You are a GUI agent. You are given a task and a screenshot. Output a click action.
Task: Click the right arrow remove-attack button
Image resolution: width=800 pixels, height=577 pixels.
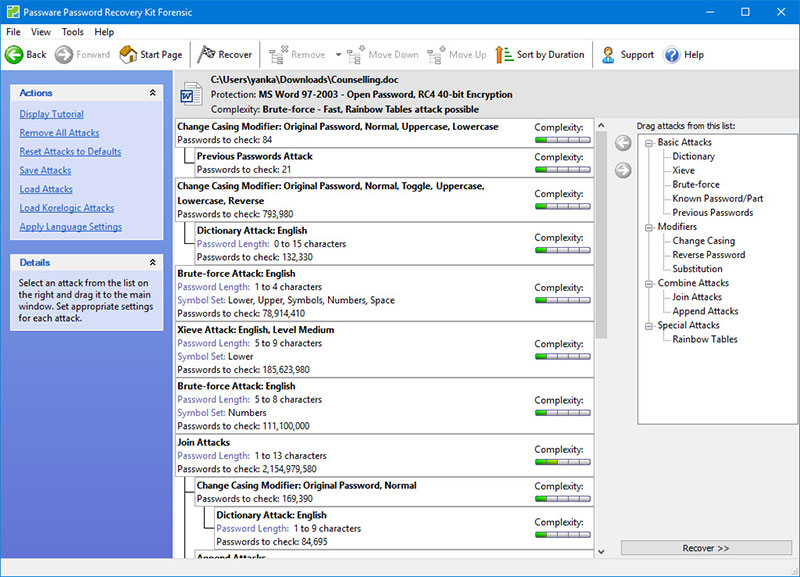point(623,170)
